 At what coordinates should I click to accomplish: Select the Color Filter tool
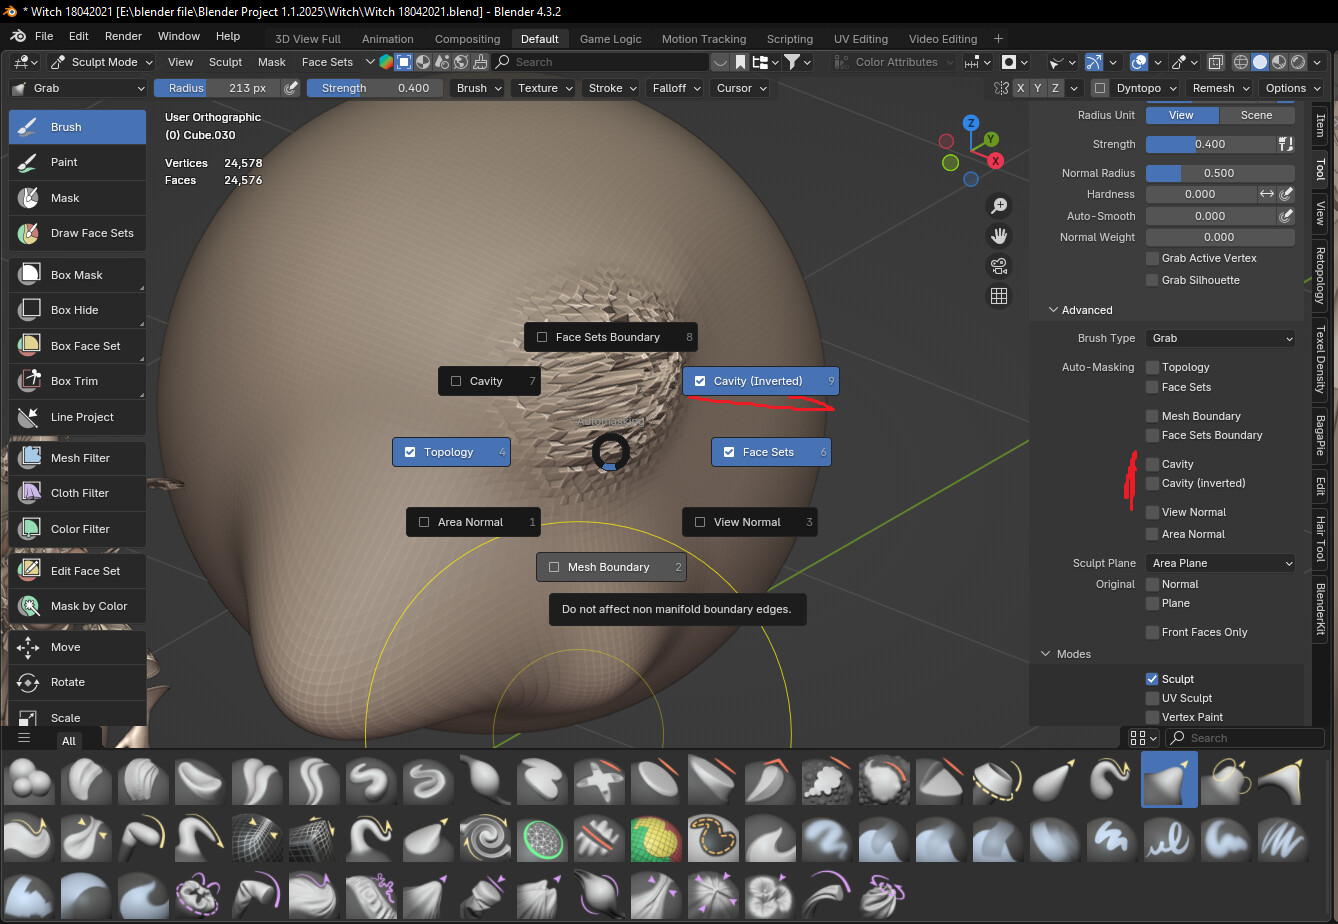(x=78, y=529)
